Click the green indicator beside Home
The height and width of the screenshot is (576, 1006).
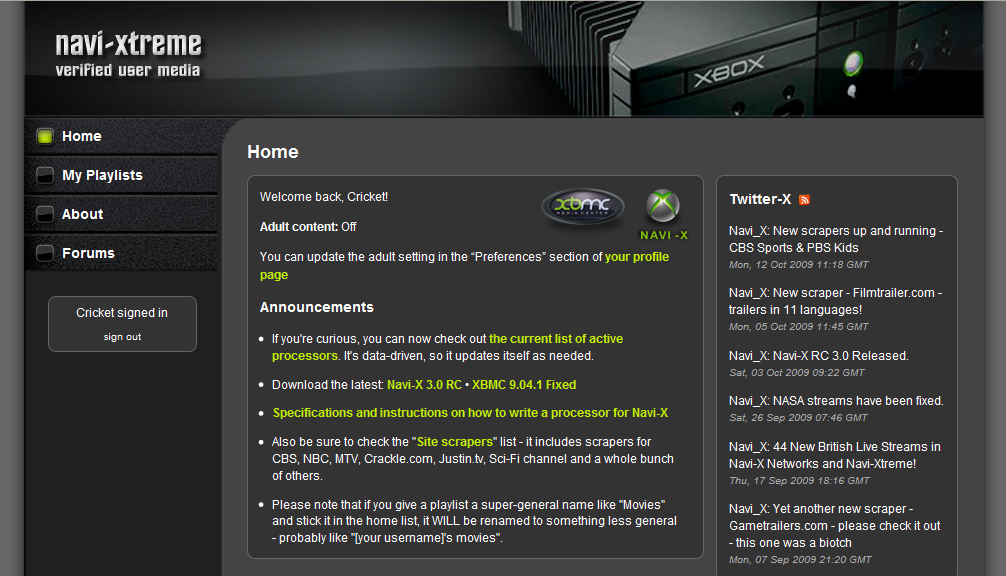[45, 136]
